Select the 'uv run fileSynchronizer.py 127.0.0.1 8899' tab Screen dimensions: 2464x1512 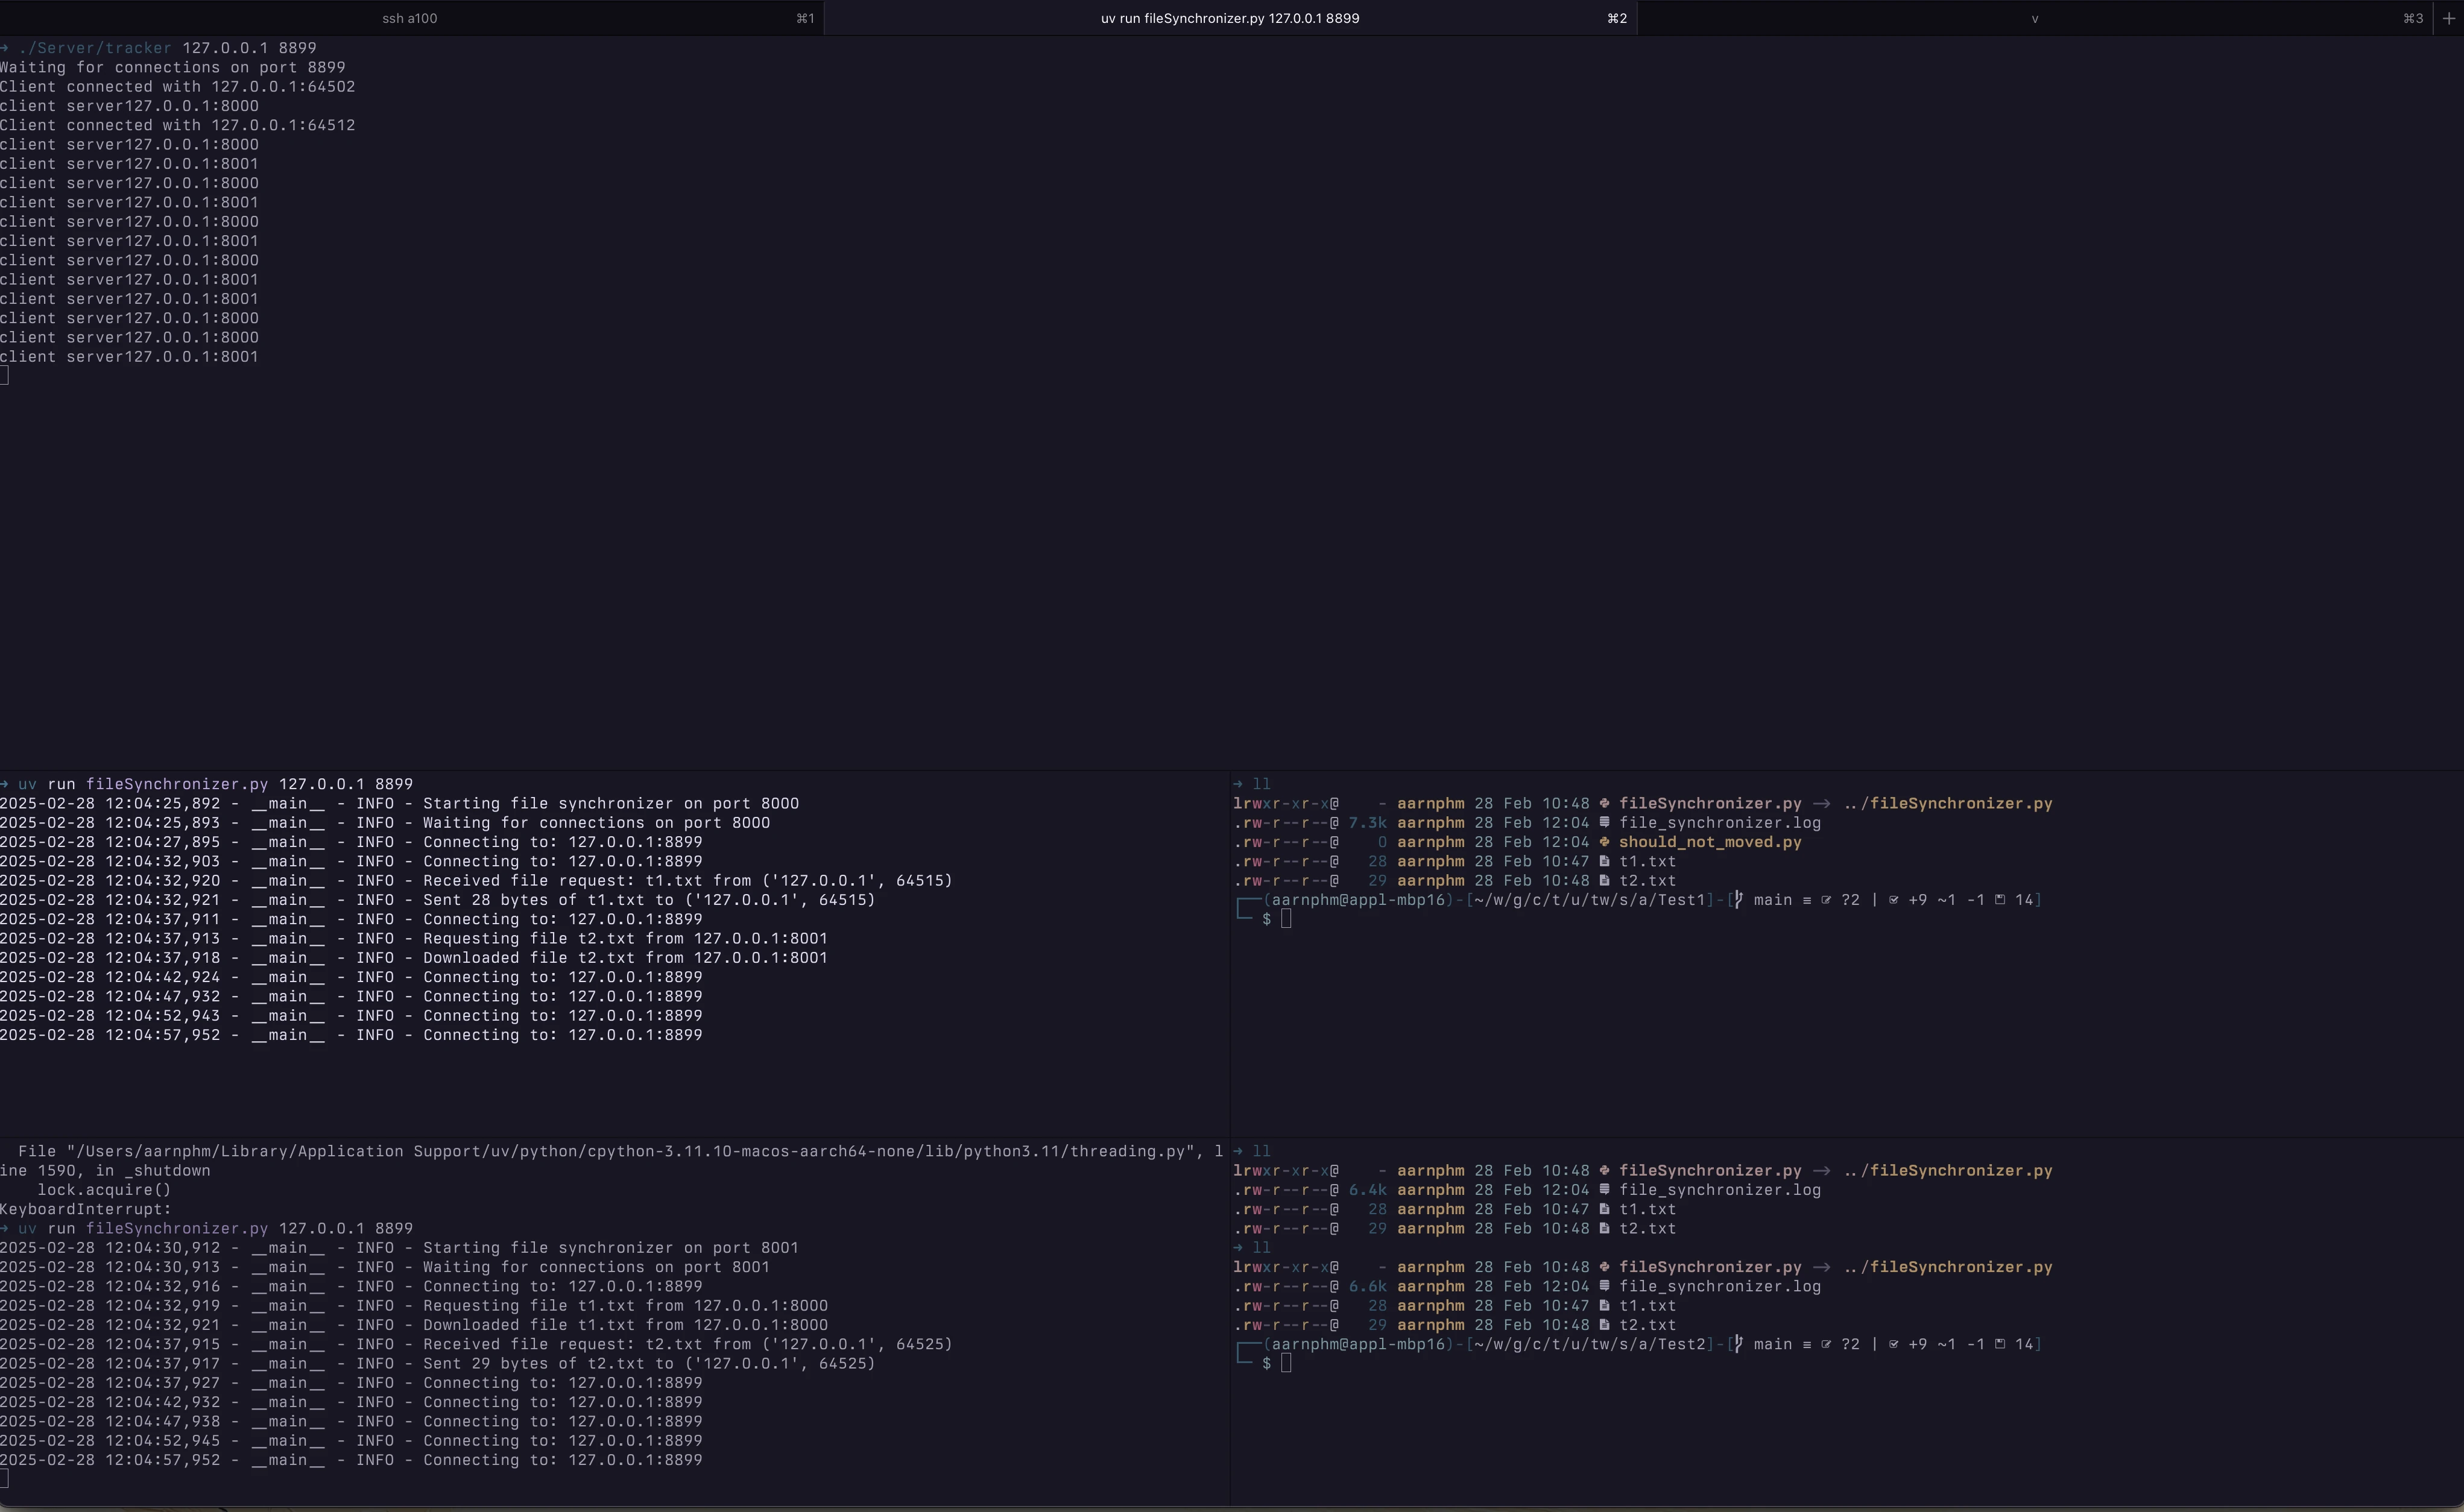click(1230, 18)
